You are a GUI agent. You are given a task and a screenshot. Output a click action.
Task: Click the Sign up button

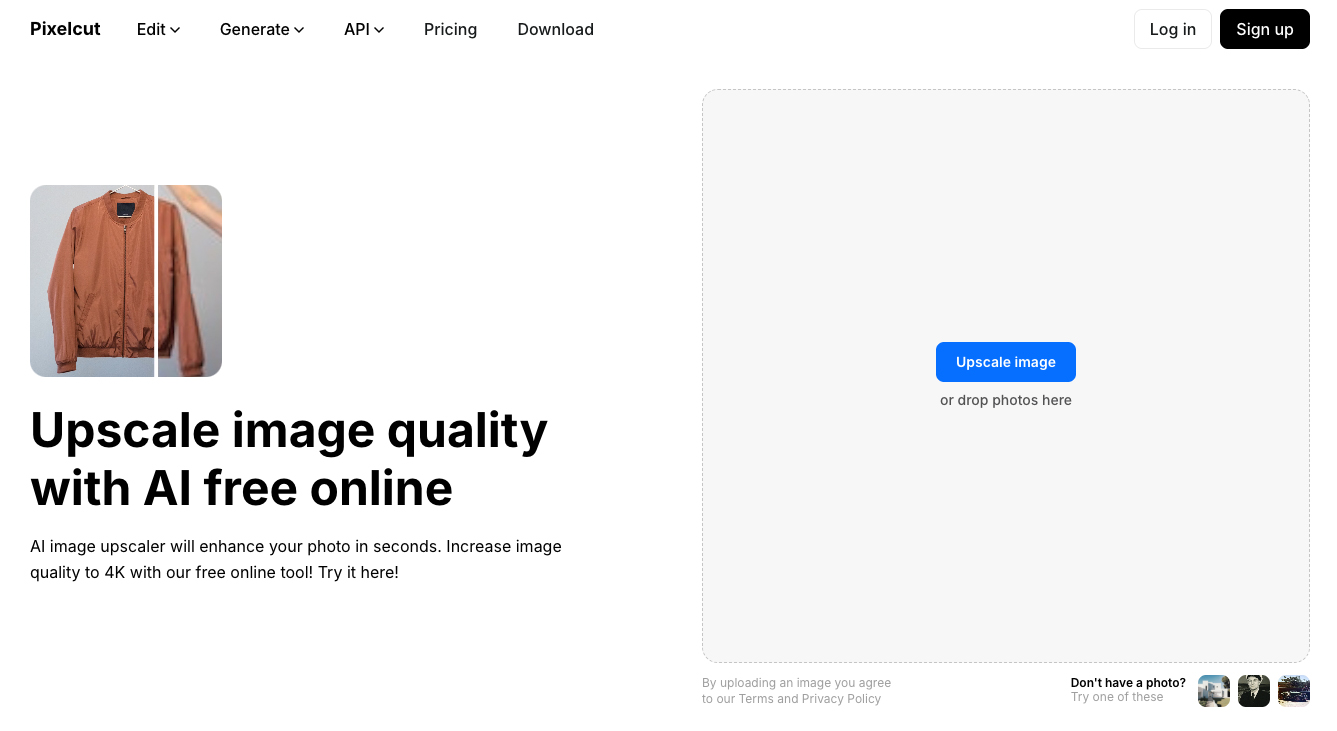[x=1264, y=29]
